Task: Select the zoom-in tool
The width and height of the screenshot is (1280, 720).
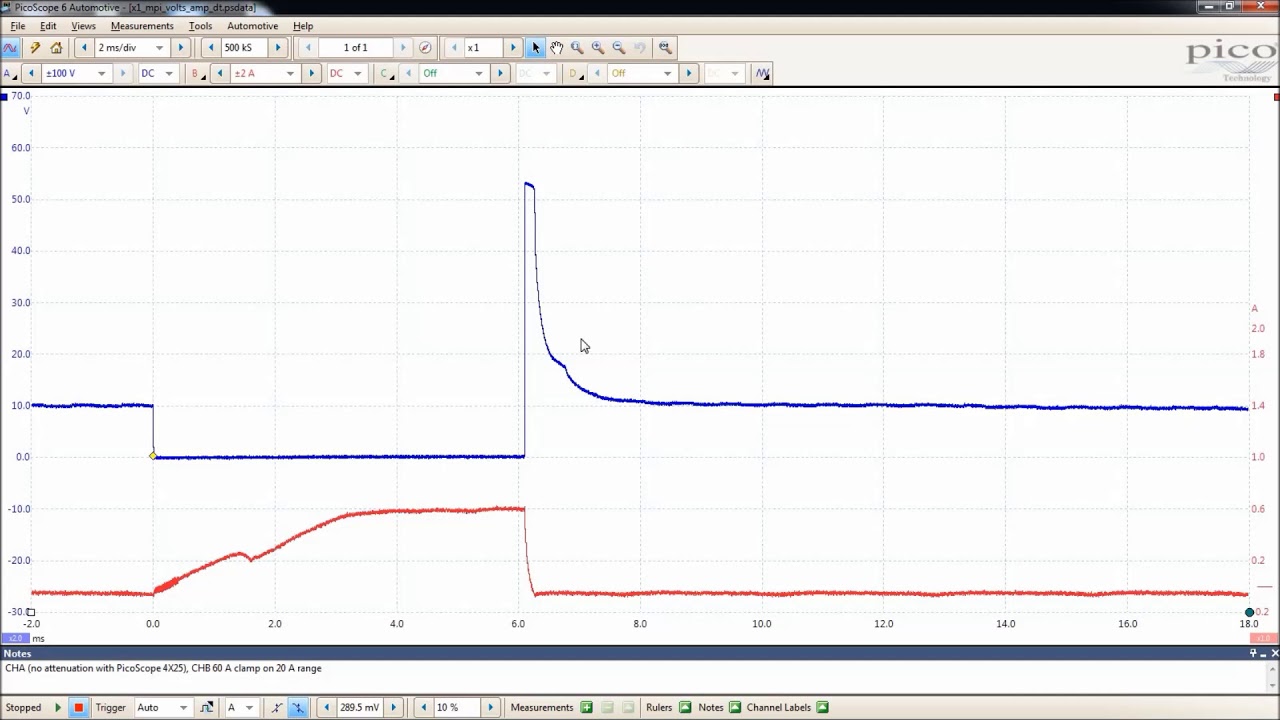Action: click(598, 48)
